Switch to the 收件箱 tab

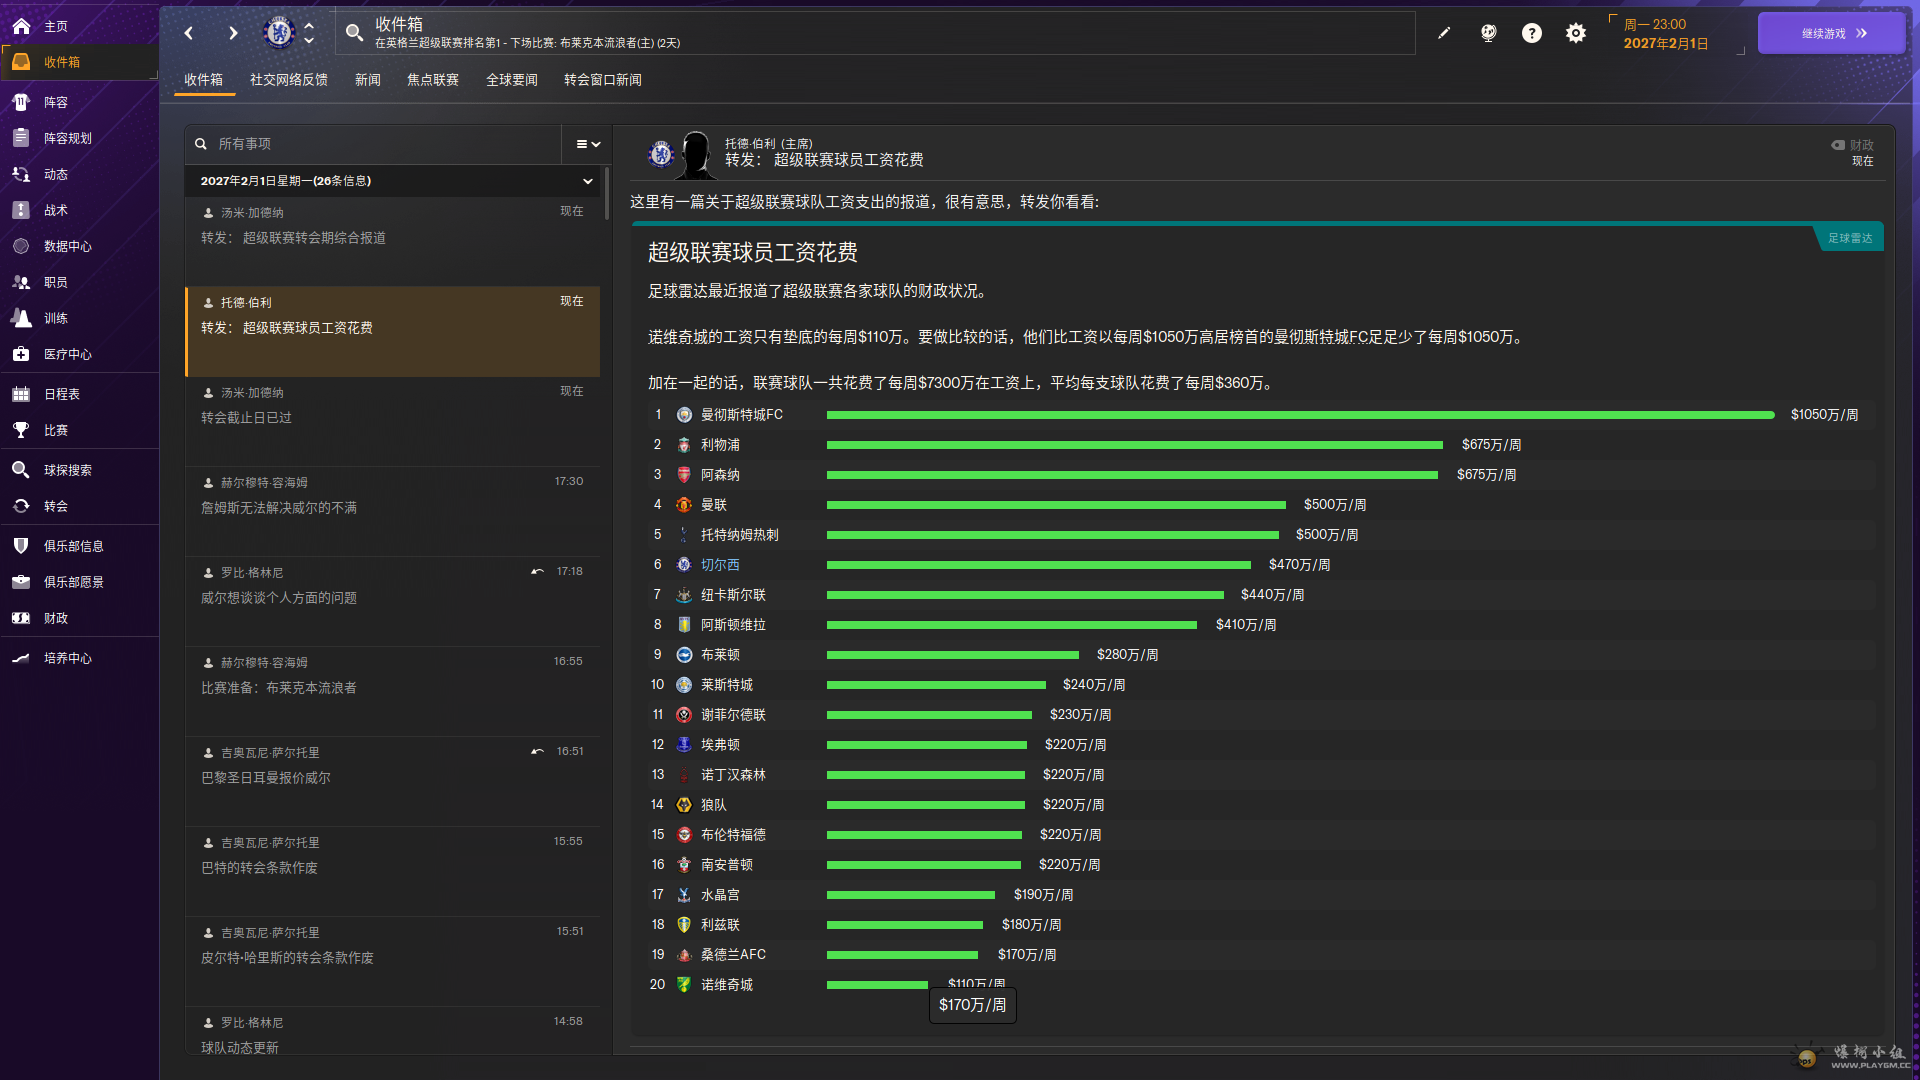(x=204, y=80)
